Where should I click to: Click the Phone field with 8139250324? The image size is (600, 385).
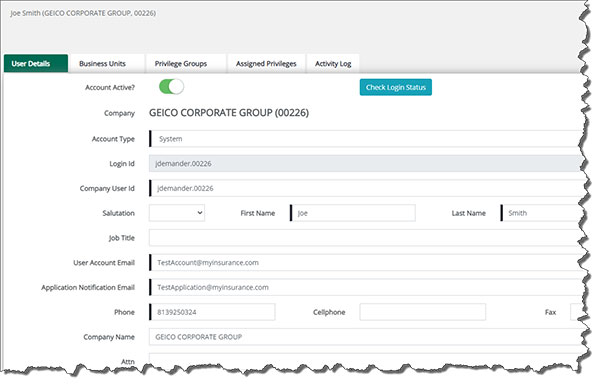point(212,312)
